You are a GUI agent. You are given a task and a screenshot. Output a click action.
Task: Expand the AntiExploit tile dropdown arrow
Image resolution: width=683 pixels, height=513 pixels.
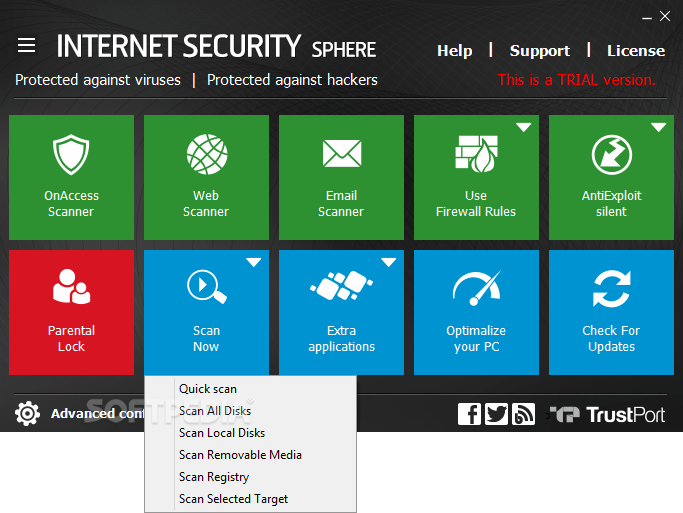(659, 127)
